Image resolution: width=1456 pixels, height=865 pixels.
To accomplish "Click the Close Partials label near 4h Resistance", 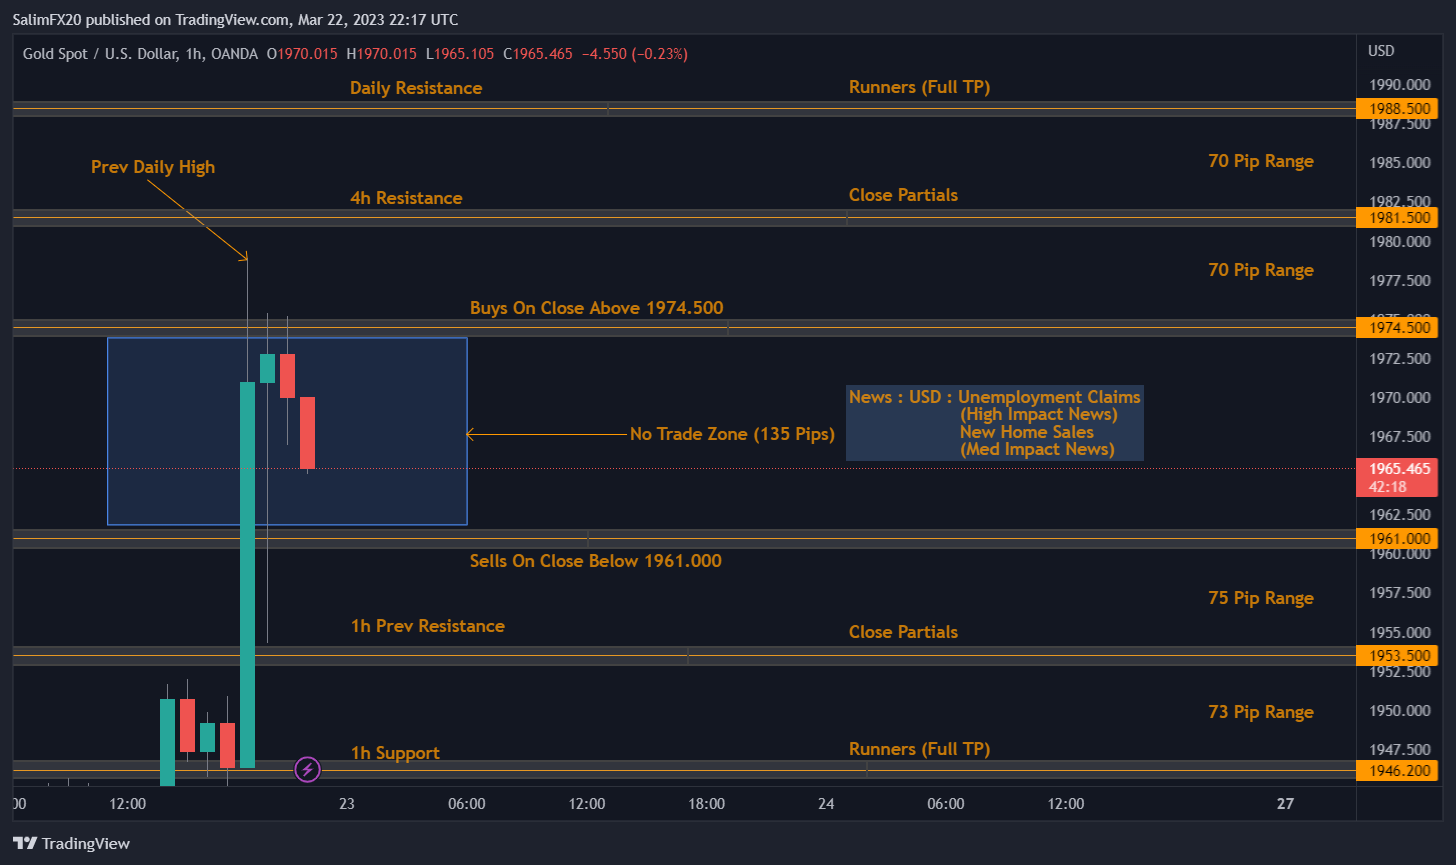I will tap(903, 194).
